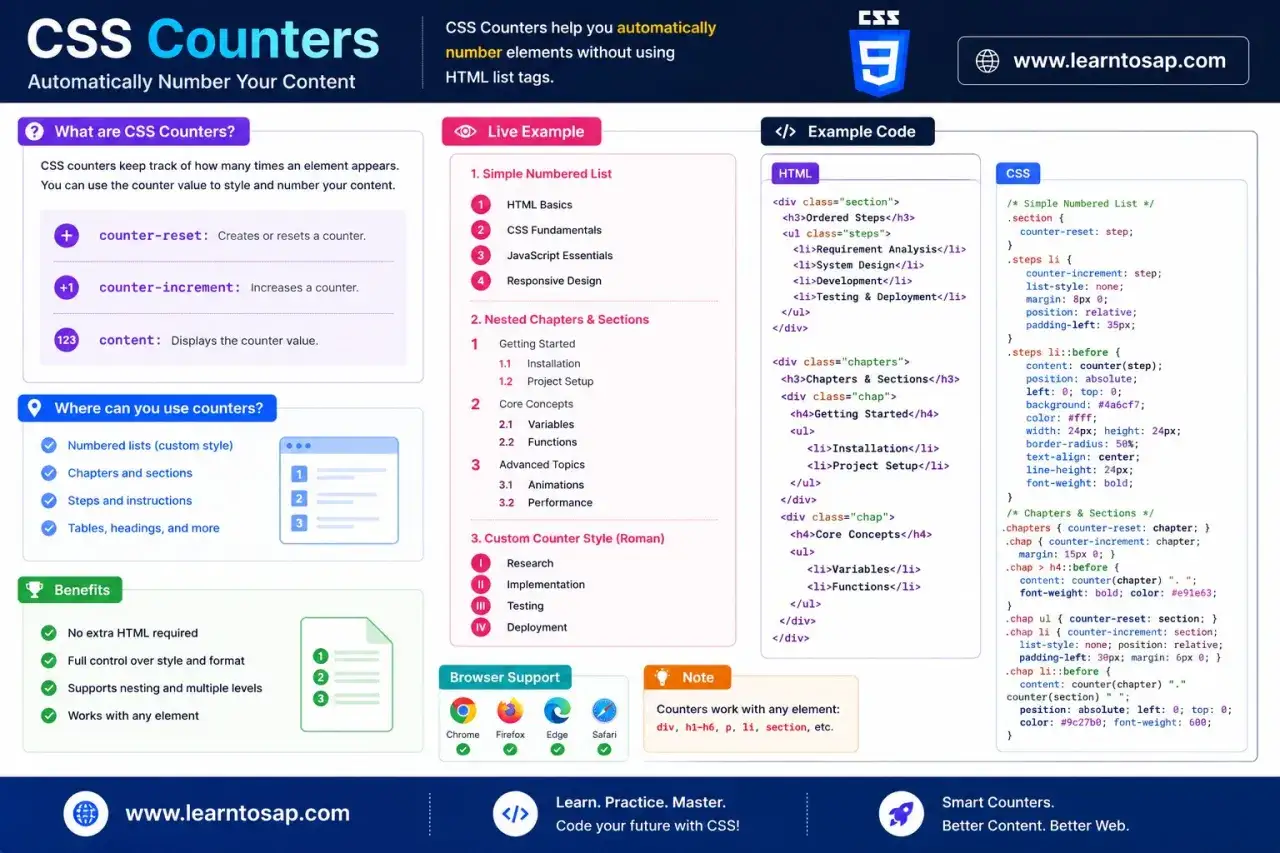The height and width of the screenshot is (853, 1280).
Task: Select the CSS code tab
Action: pyautogui.click(x=1018, y=173)
